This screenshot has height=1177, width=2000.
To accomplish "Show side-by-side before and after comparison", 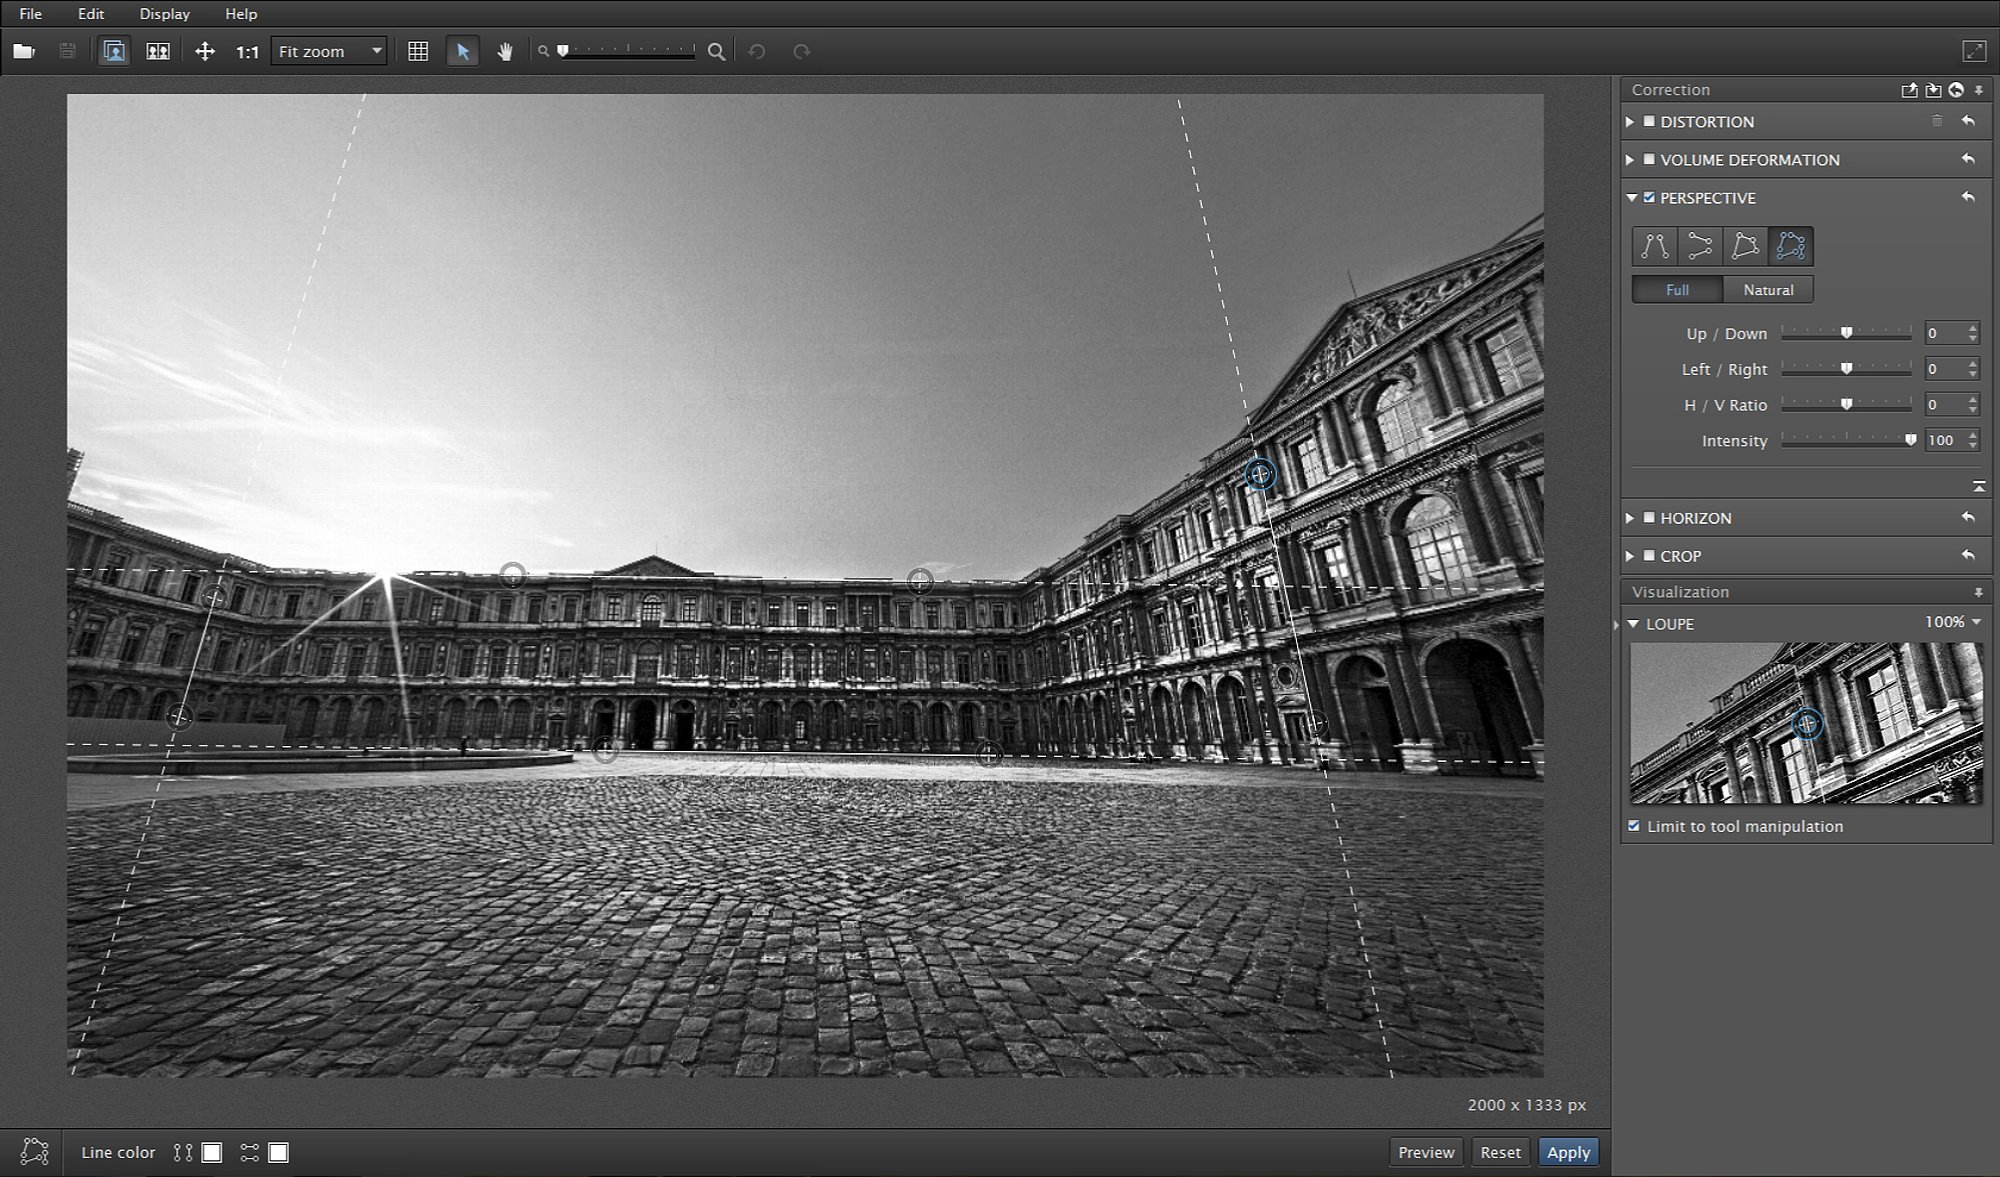I will tap(158, 51).
